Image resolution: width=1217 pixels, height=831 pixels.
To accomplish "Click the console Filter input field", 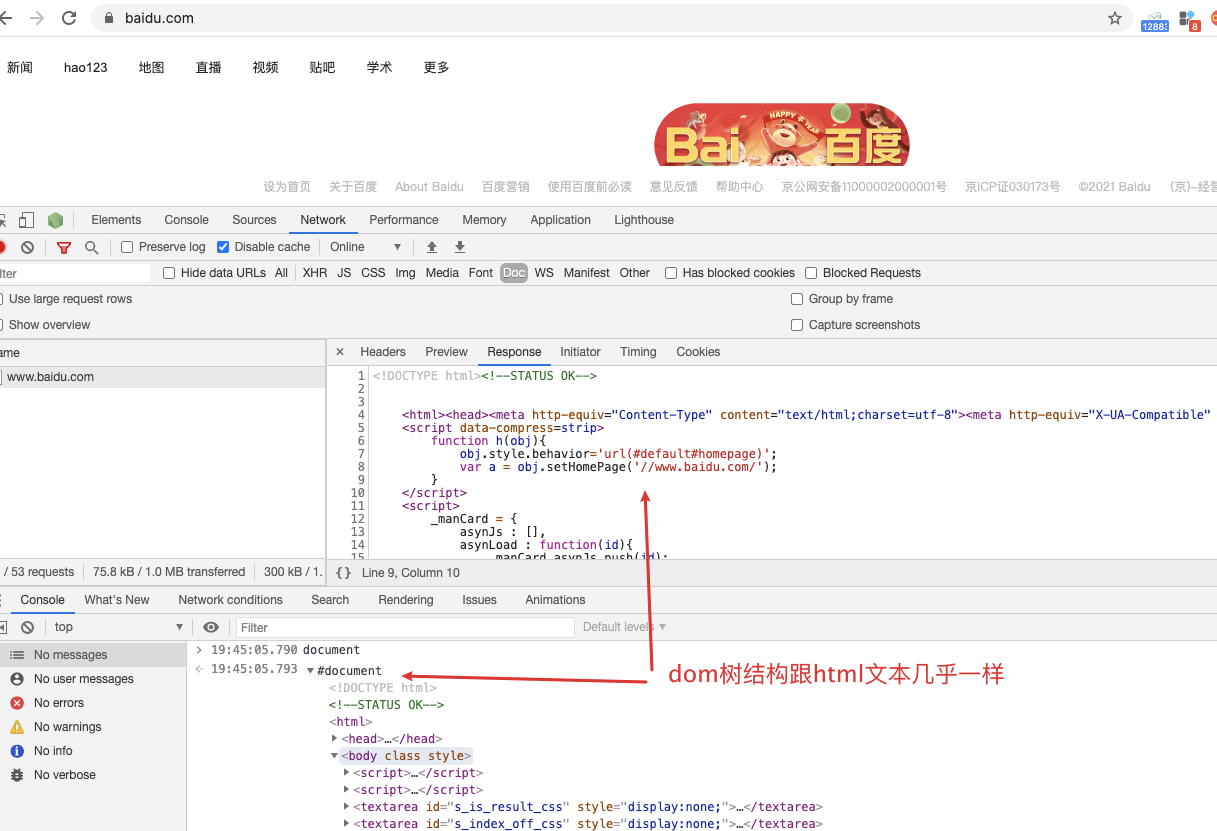I will coord(406,627).
